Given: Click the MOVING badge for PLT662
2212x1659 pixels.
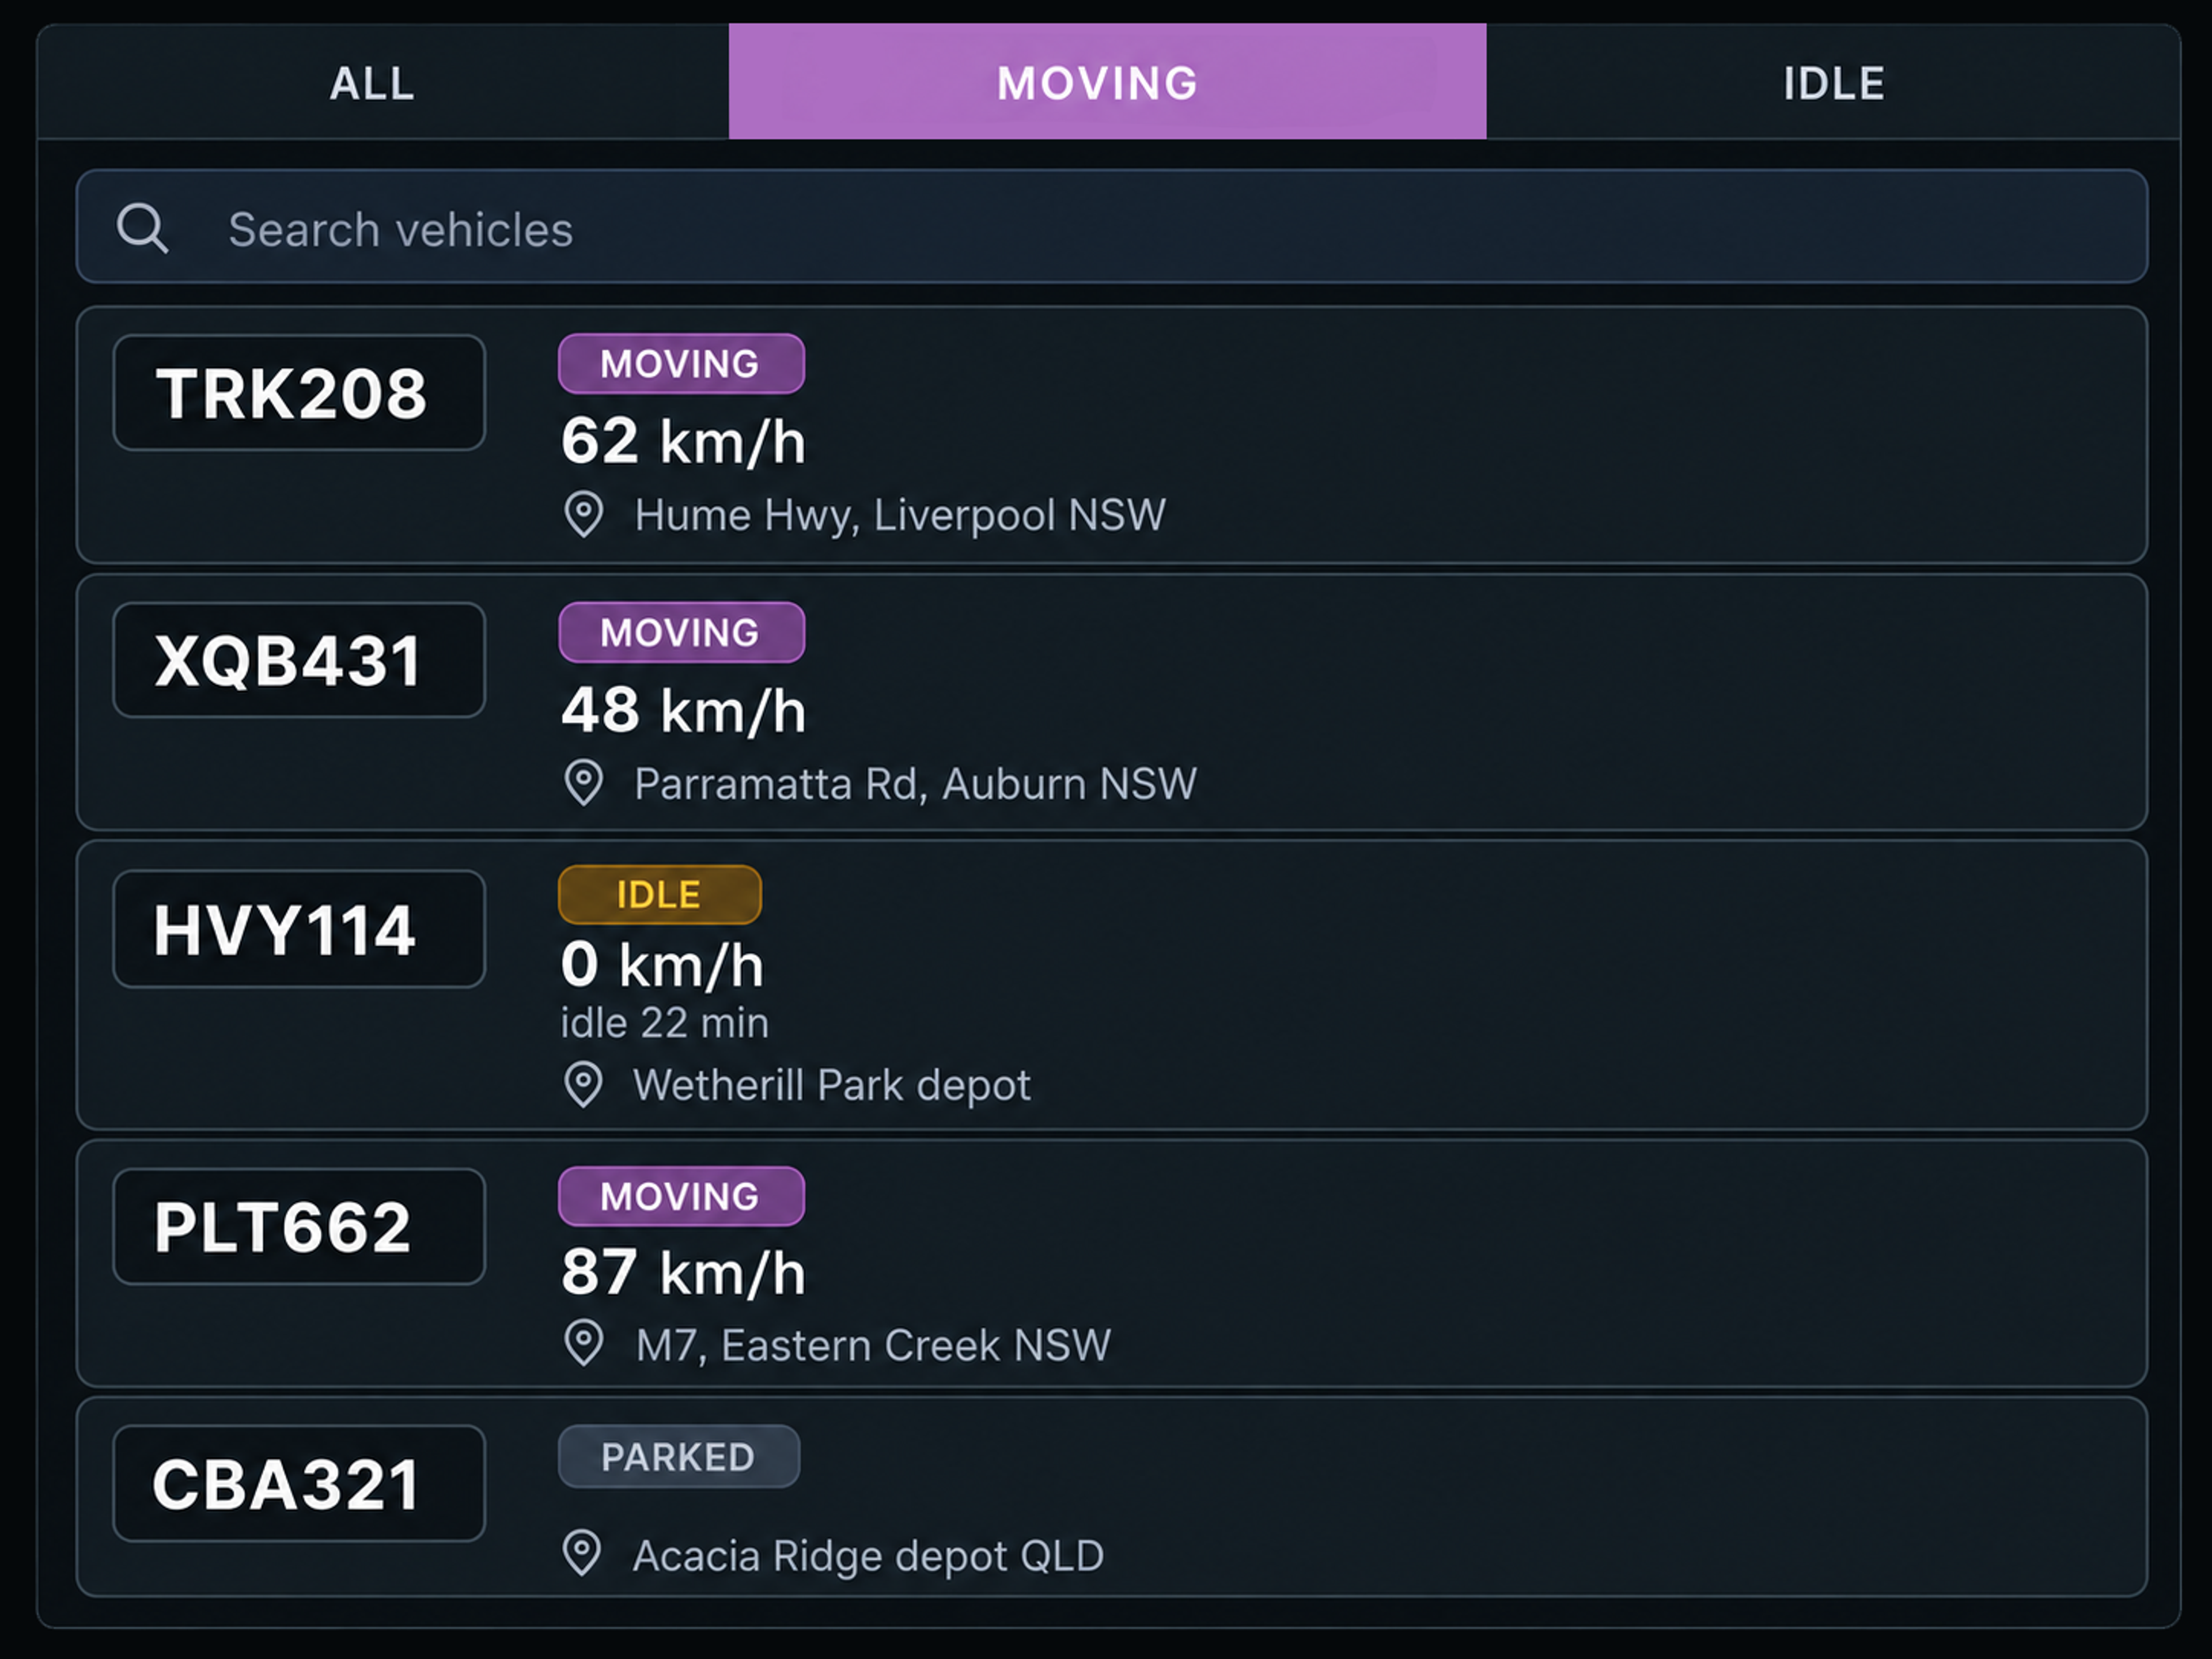Looking at the screenshot, I should [x=681, y=1197].
